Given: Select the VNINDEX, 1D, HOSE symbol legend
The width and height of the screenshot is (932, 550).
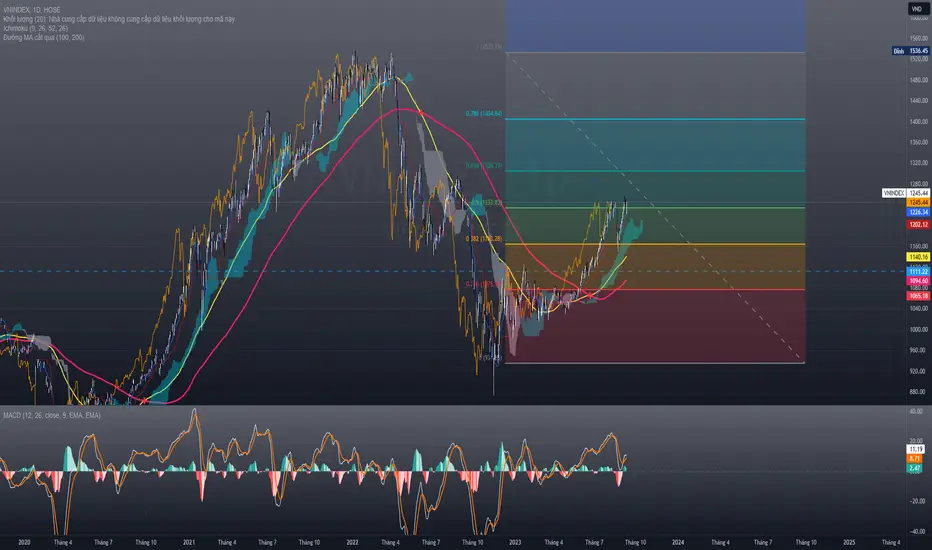Looking at the screenshot, I should pos(32,10).
